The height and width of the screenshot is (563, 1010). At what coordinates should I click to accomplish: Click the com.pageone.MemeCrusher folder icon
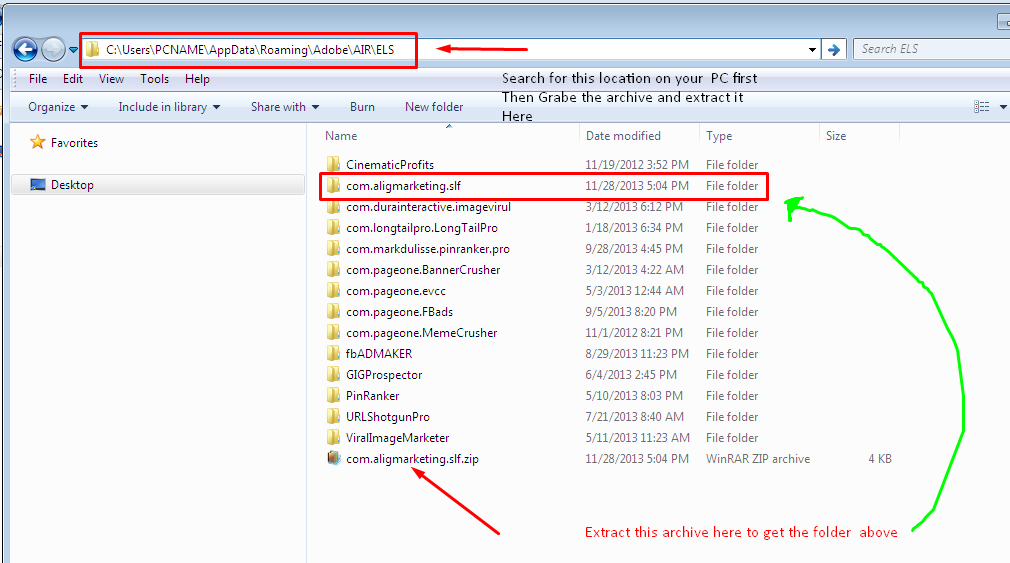pyautogui.click(x=333, y=332)
